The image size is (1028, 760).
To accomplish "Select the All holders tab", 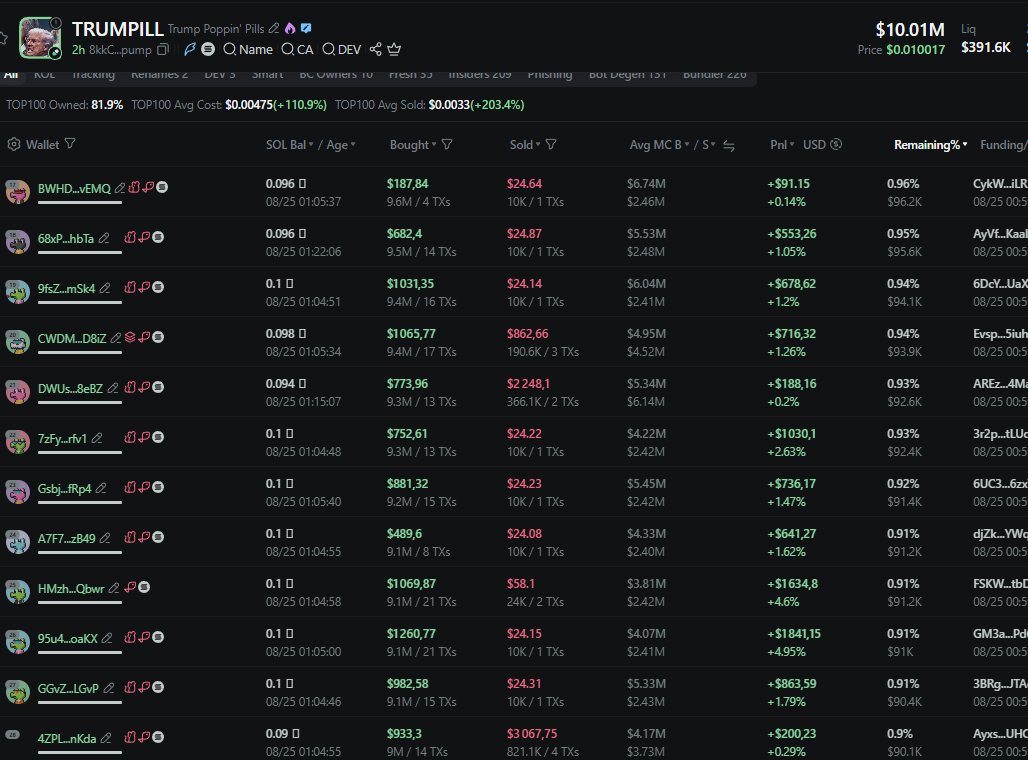I will (10, 74).
